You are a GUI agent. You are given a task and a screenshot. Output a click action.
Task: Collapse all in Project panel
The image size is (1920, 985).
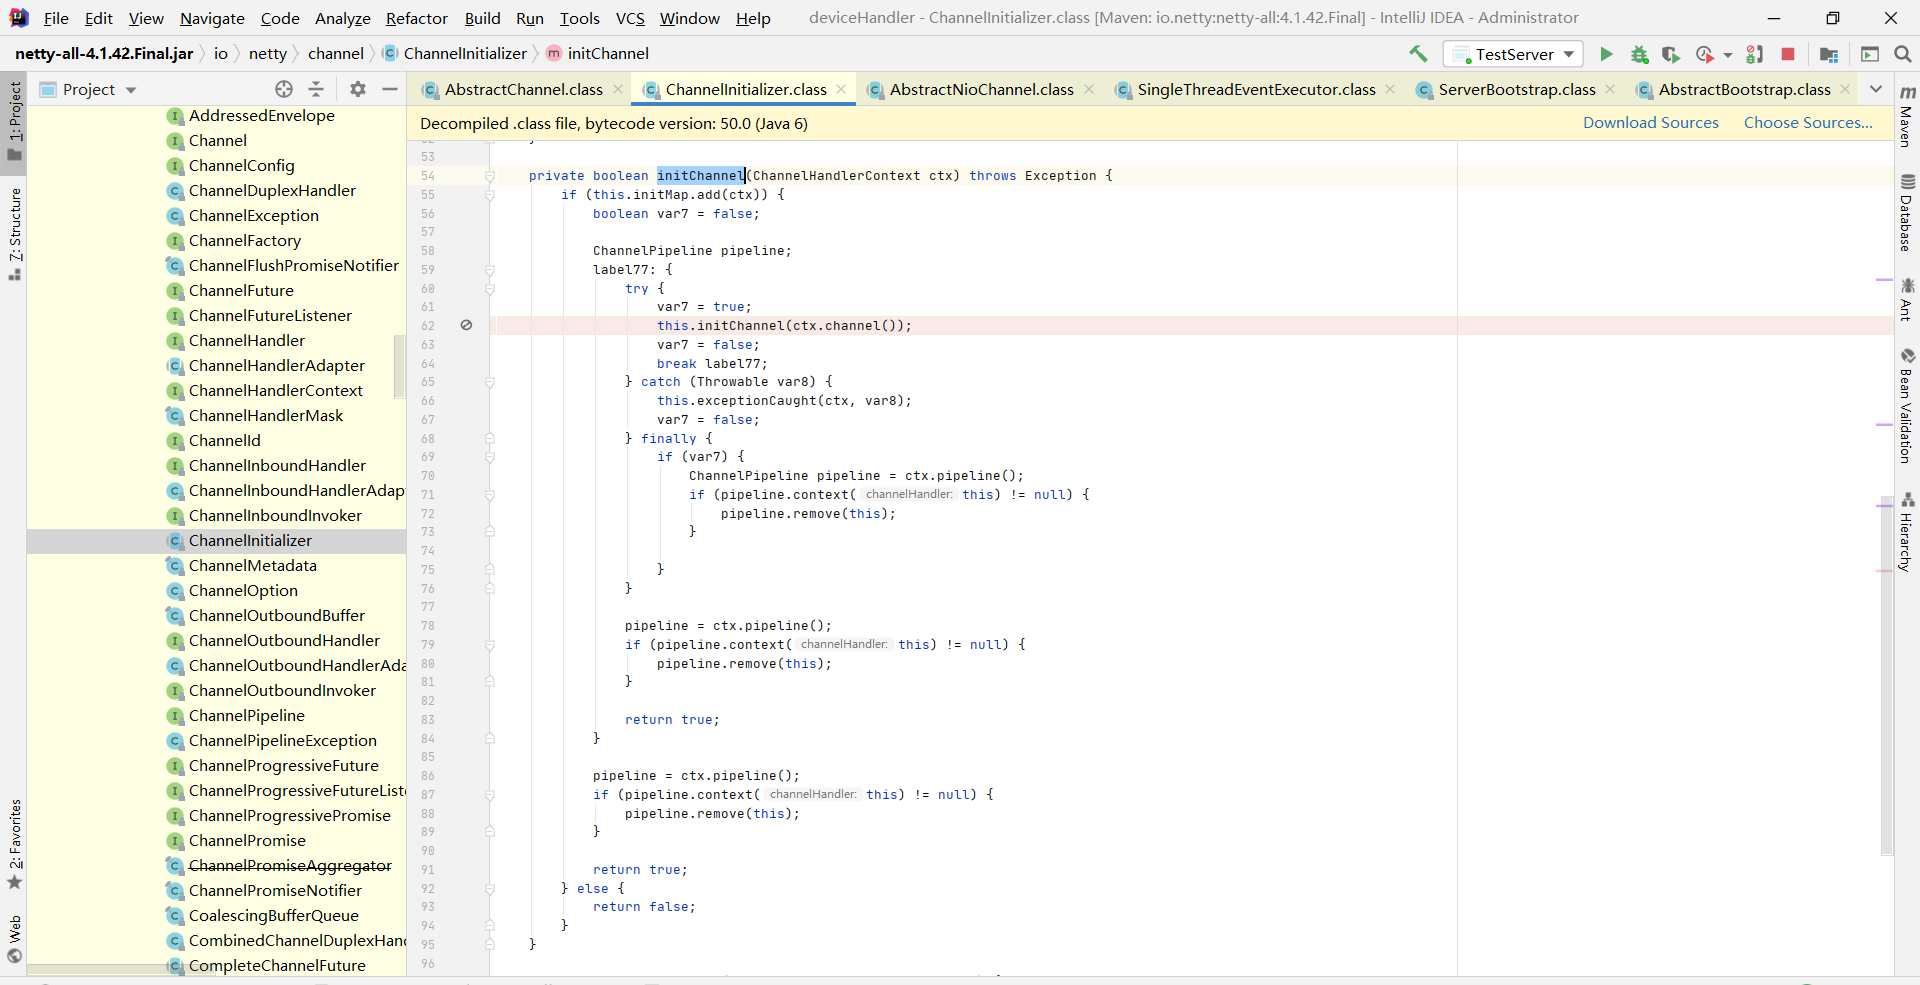coord(316,89)
